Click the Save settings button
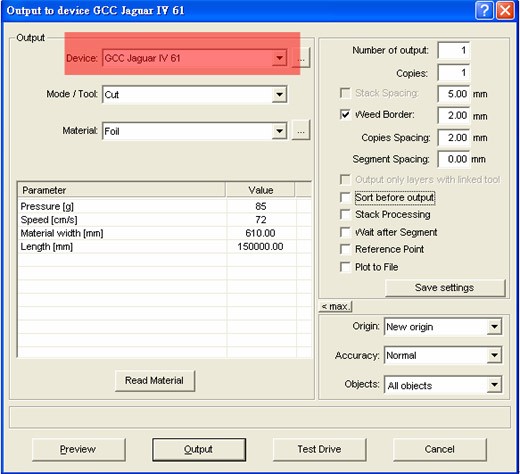This screenshot has height=474, width=520. click(445, 288)
